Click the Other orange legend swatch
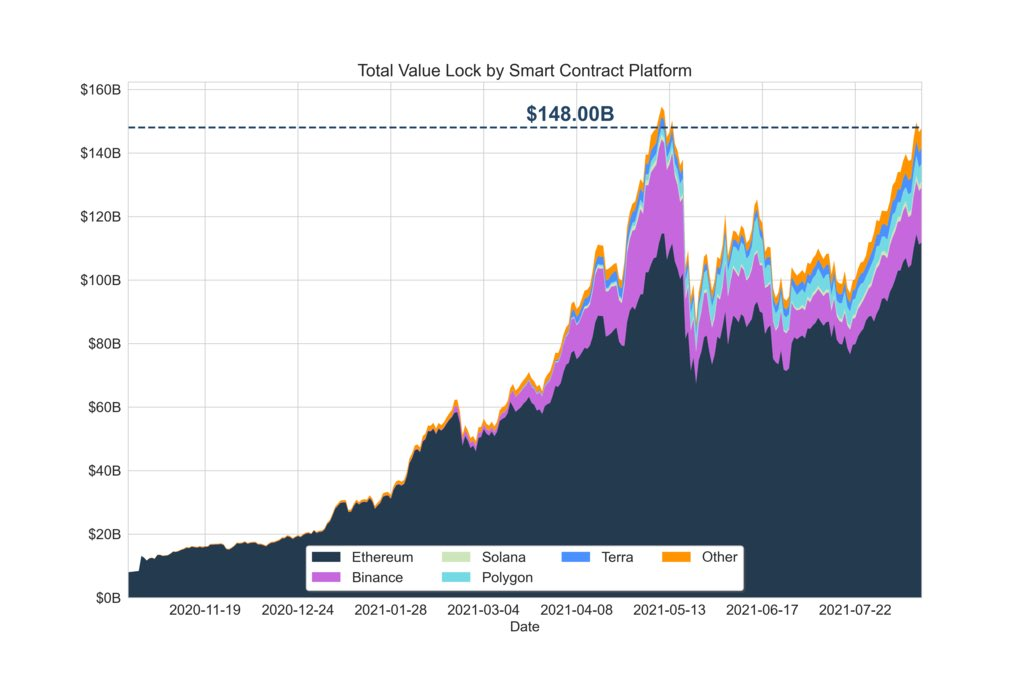1024x683 pixels. tap(676, 557)
